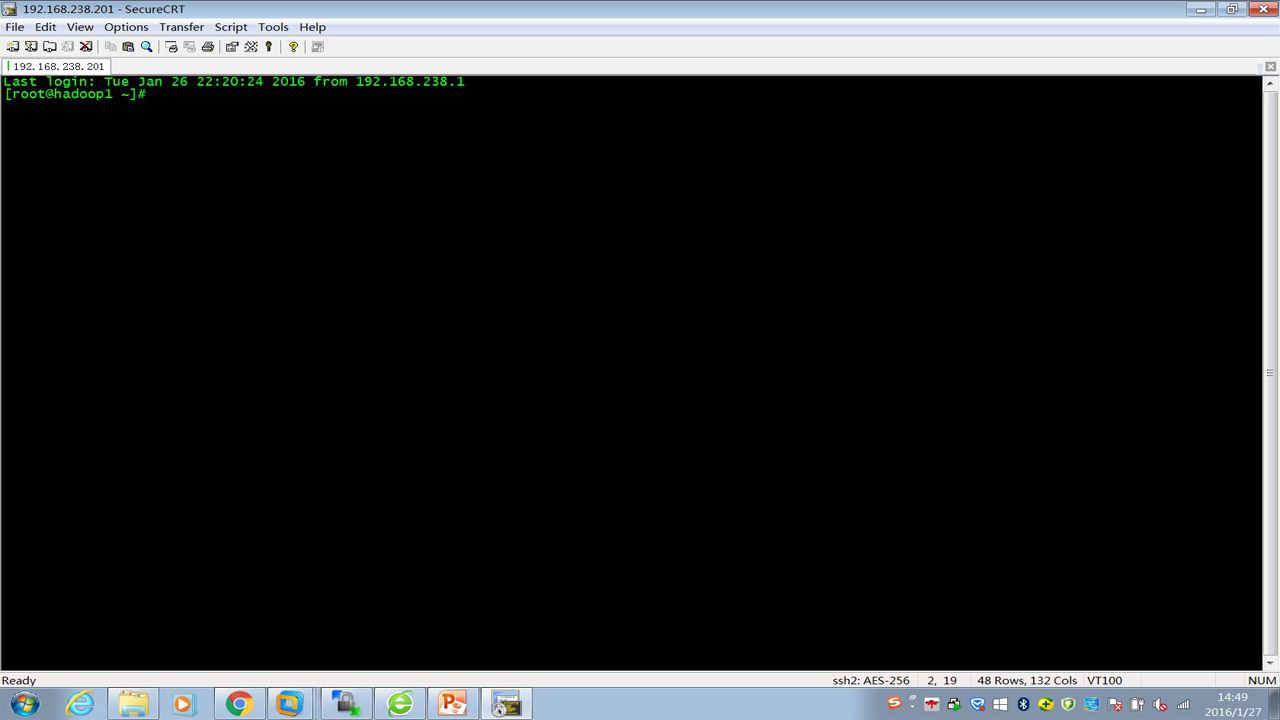Click the terminal scrollbar down arrow
This screenshot has height=720, width=1280.
(x=1271, y=664)
